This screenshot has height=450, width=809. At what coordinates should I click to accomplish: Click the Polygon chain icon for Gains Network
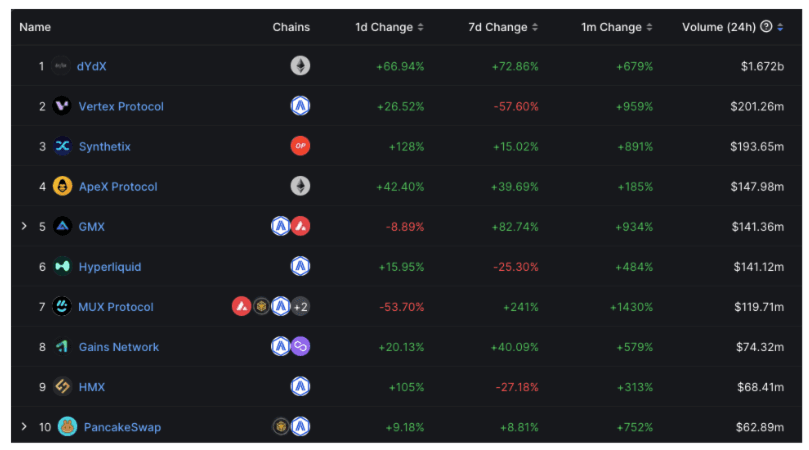[300, 347]
